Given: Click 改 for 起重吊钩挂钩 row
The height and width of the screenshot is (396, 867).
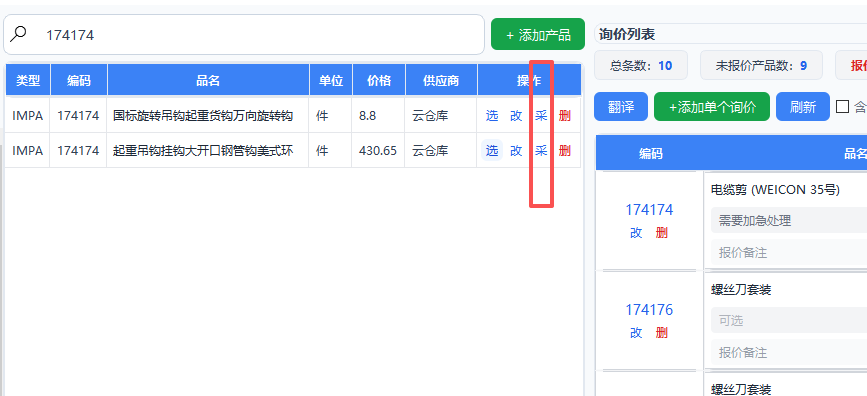Looking at the screenshot, I should pyautogui.click(x=516, y=150).
